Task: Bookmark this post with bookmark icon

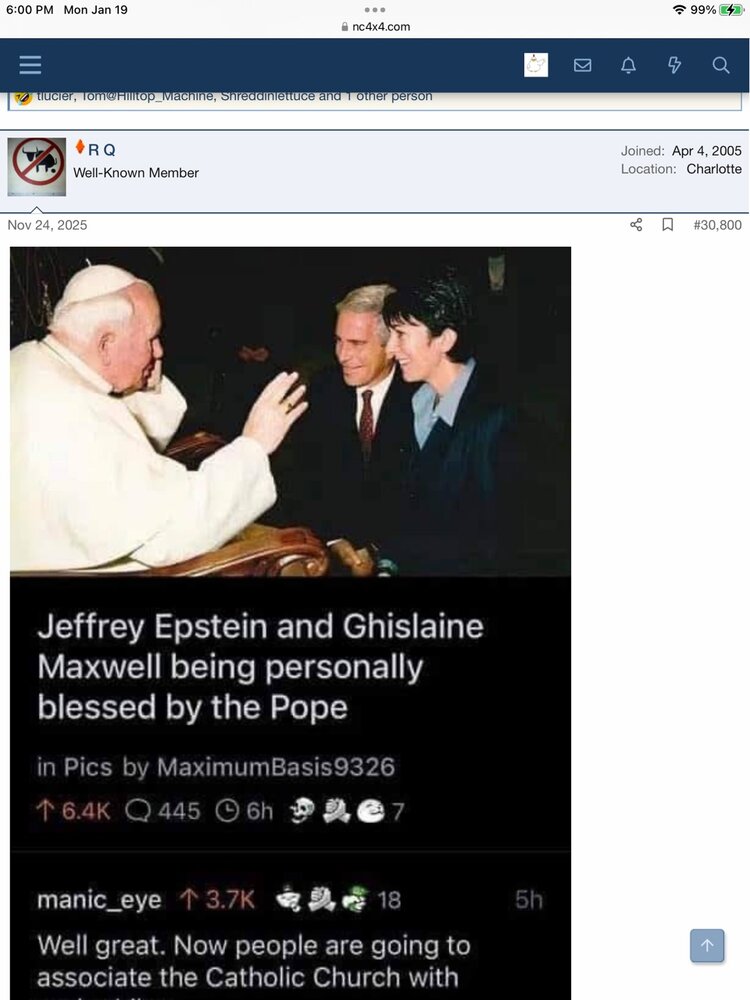Action: [668, 224]
